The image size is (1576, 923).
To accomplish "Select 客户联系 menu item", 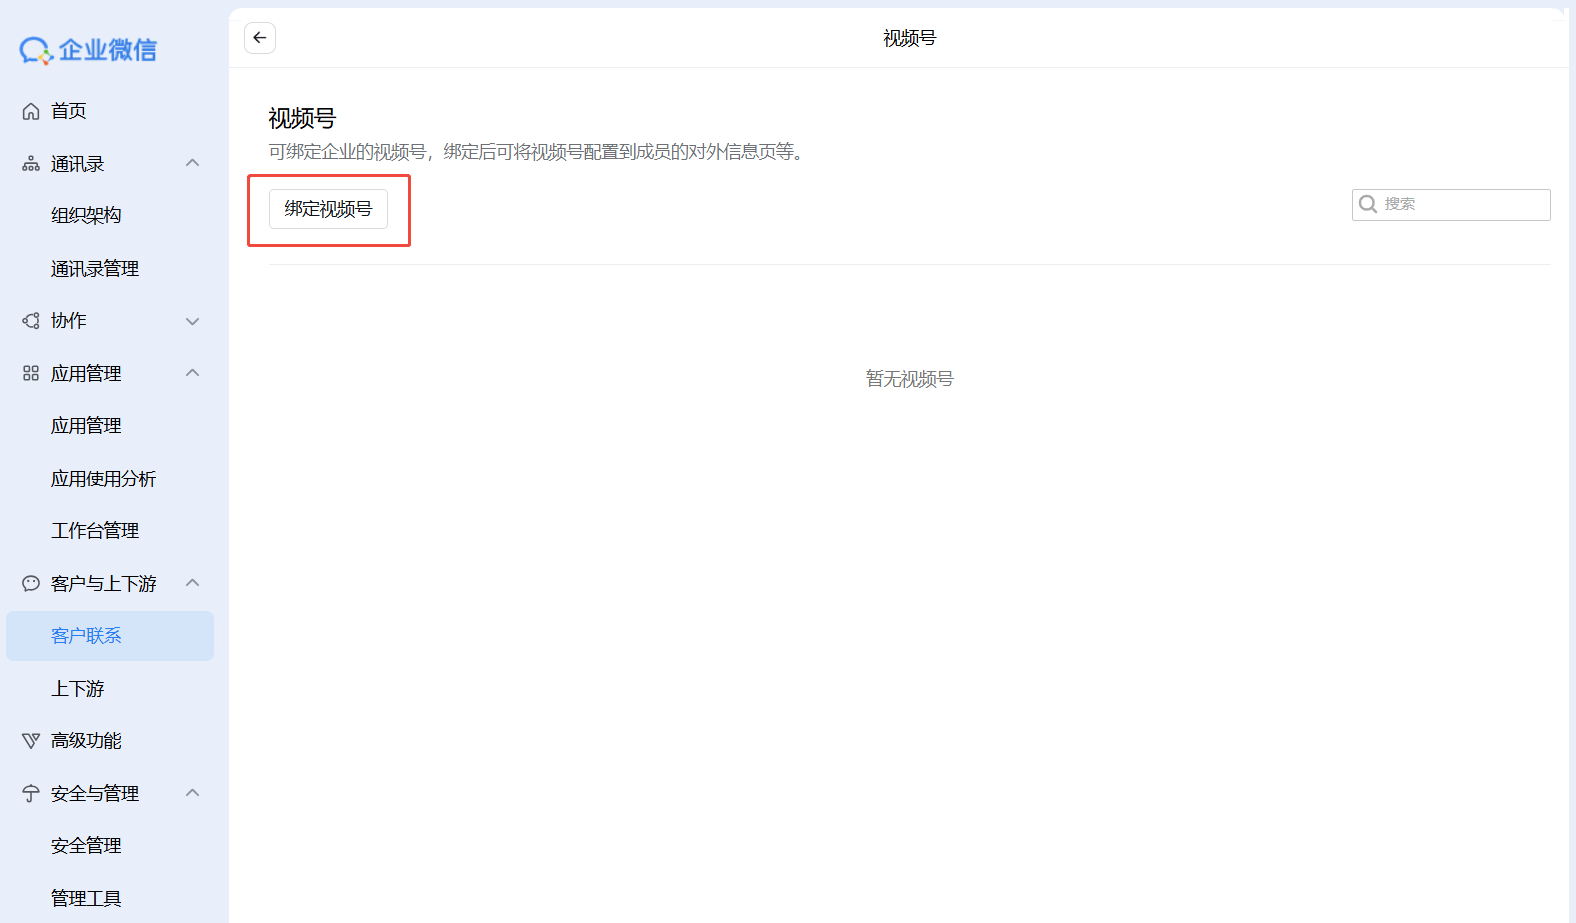I will click(86, 636).
